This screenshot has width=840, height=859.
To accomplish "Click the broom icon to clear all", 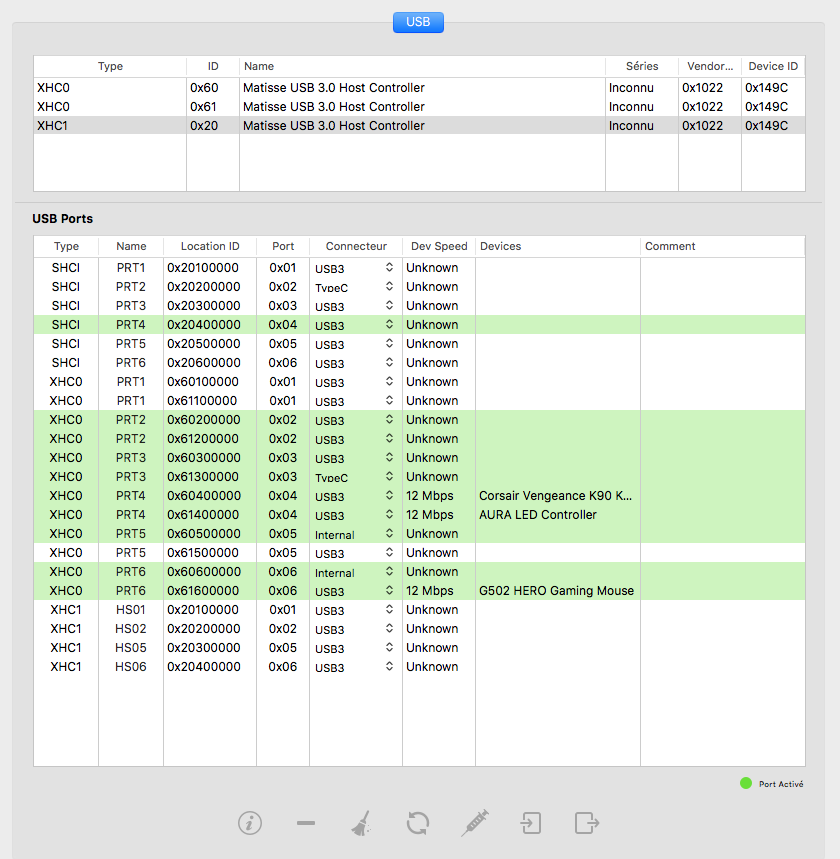I will click(x=361, y=823).
